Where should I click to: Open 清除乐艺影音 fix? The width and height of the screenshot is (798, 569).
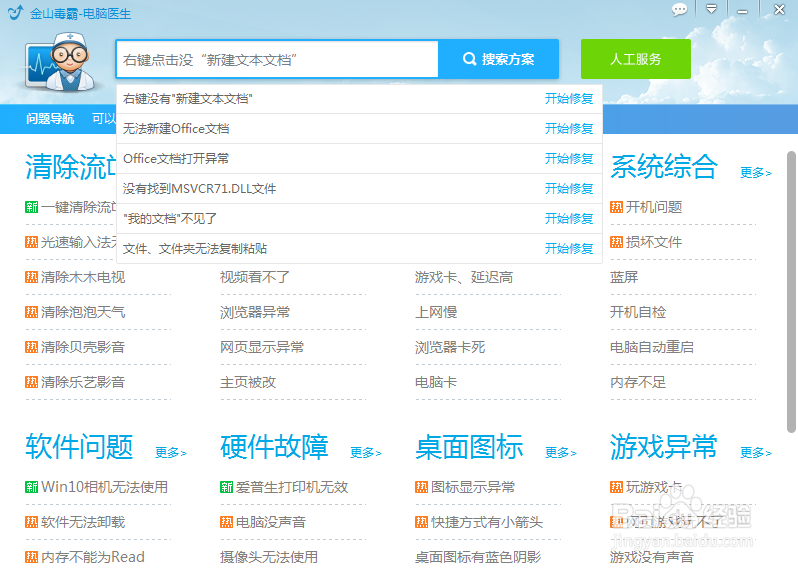pos(83,383)
